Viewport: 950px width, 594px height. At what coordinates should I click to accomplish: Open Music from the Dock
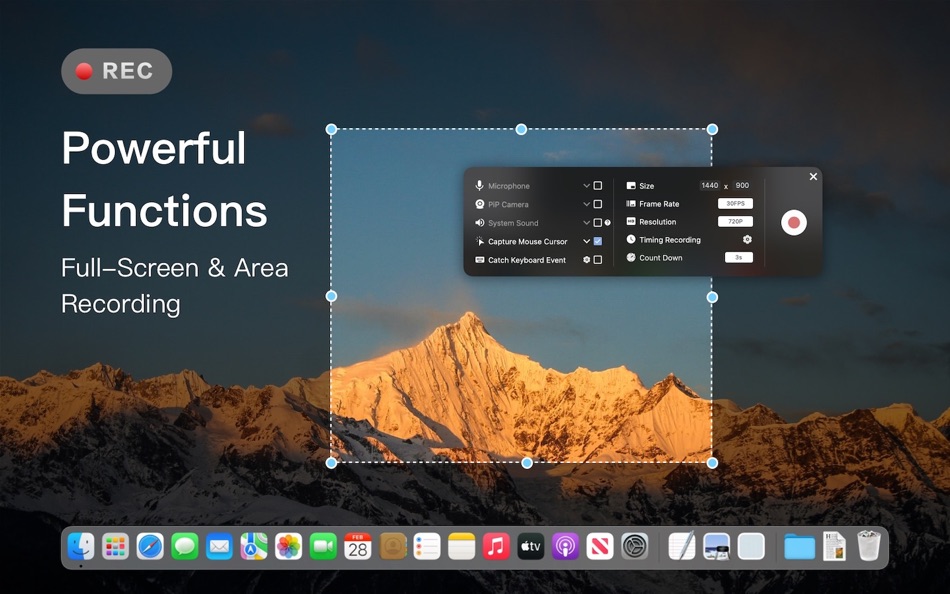(496, 547)
